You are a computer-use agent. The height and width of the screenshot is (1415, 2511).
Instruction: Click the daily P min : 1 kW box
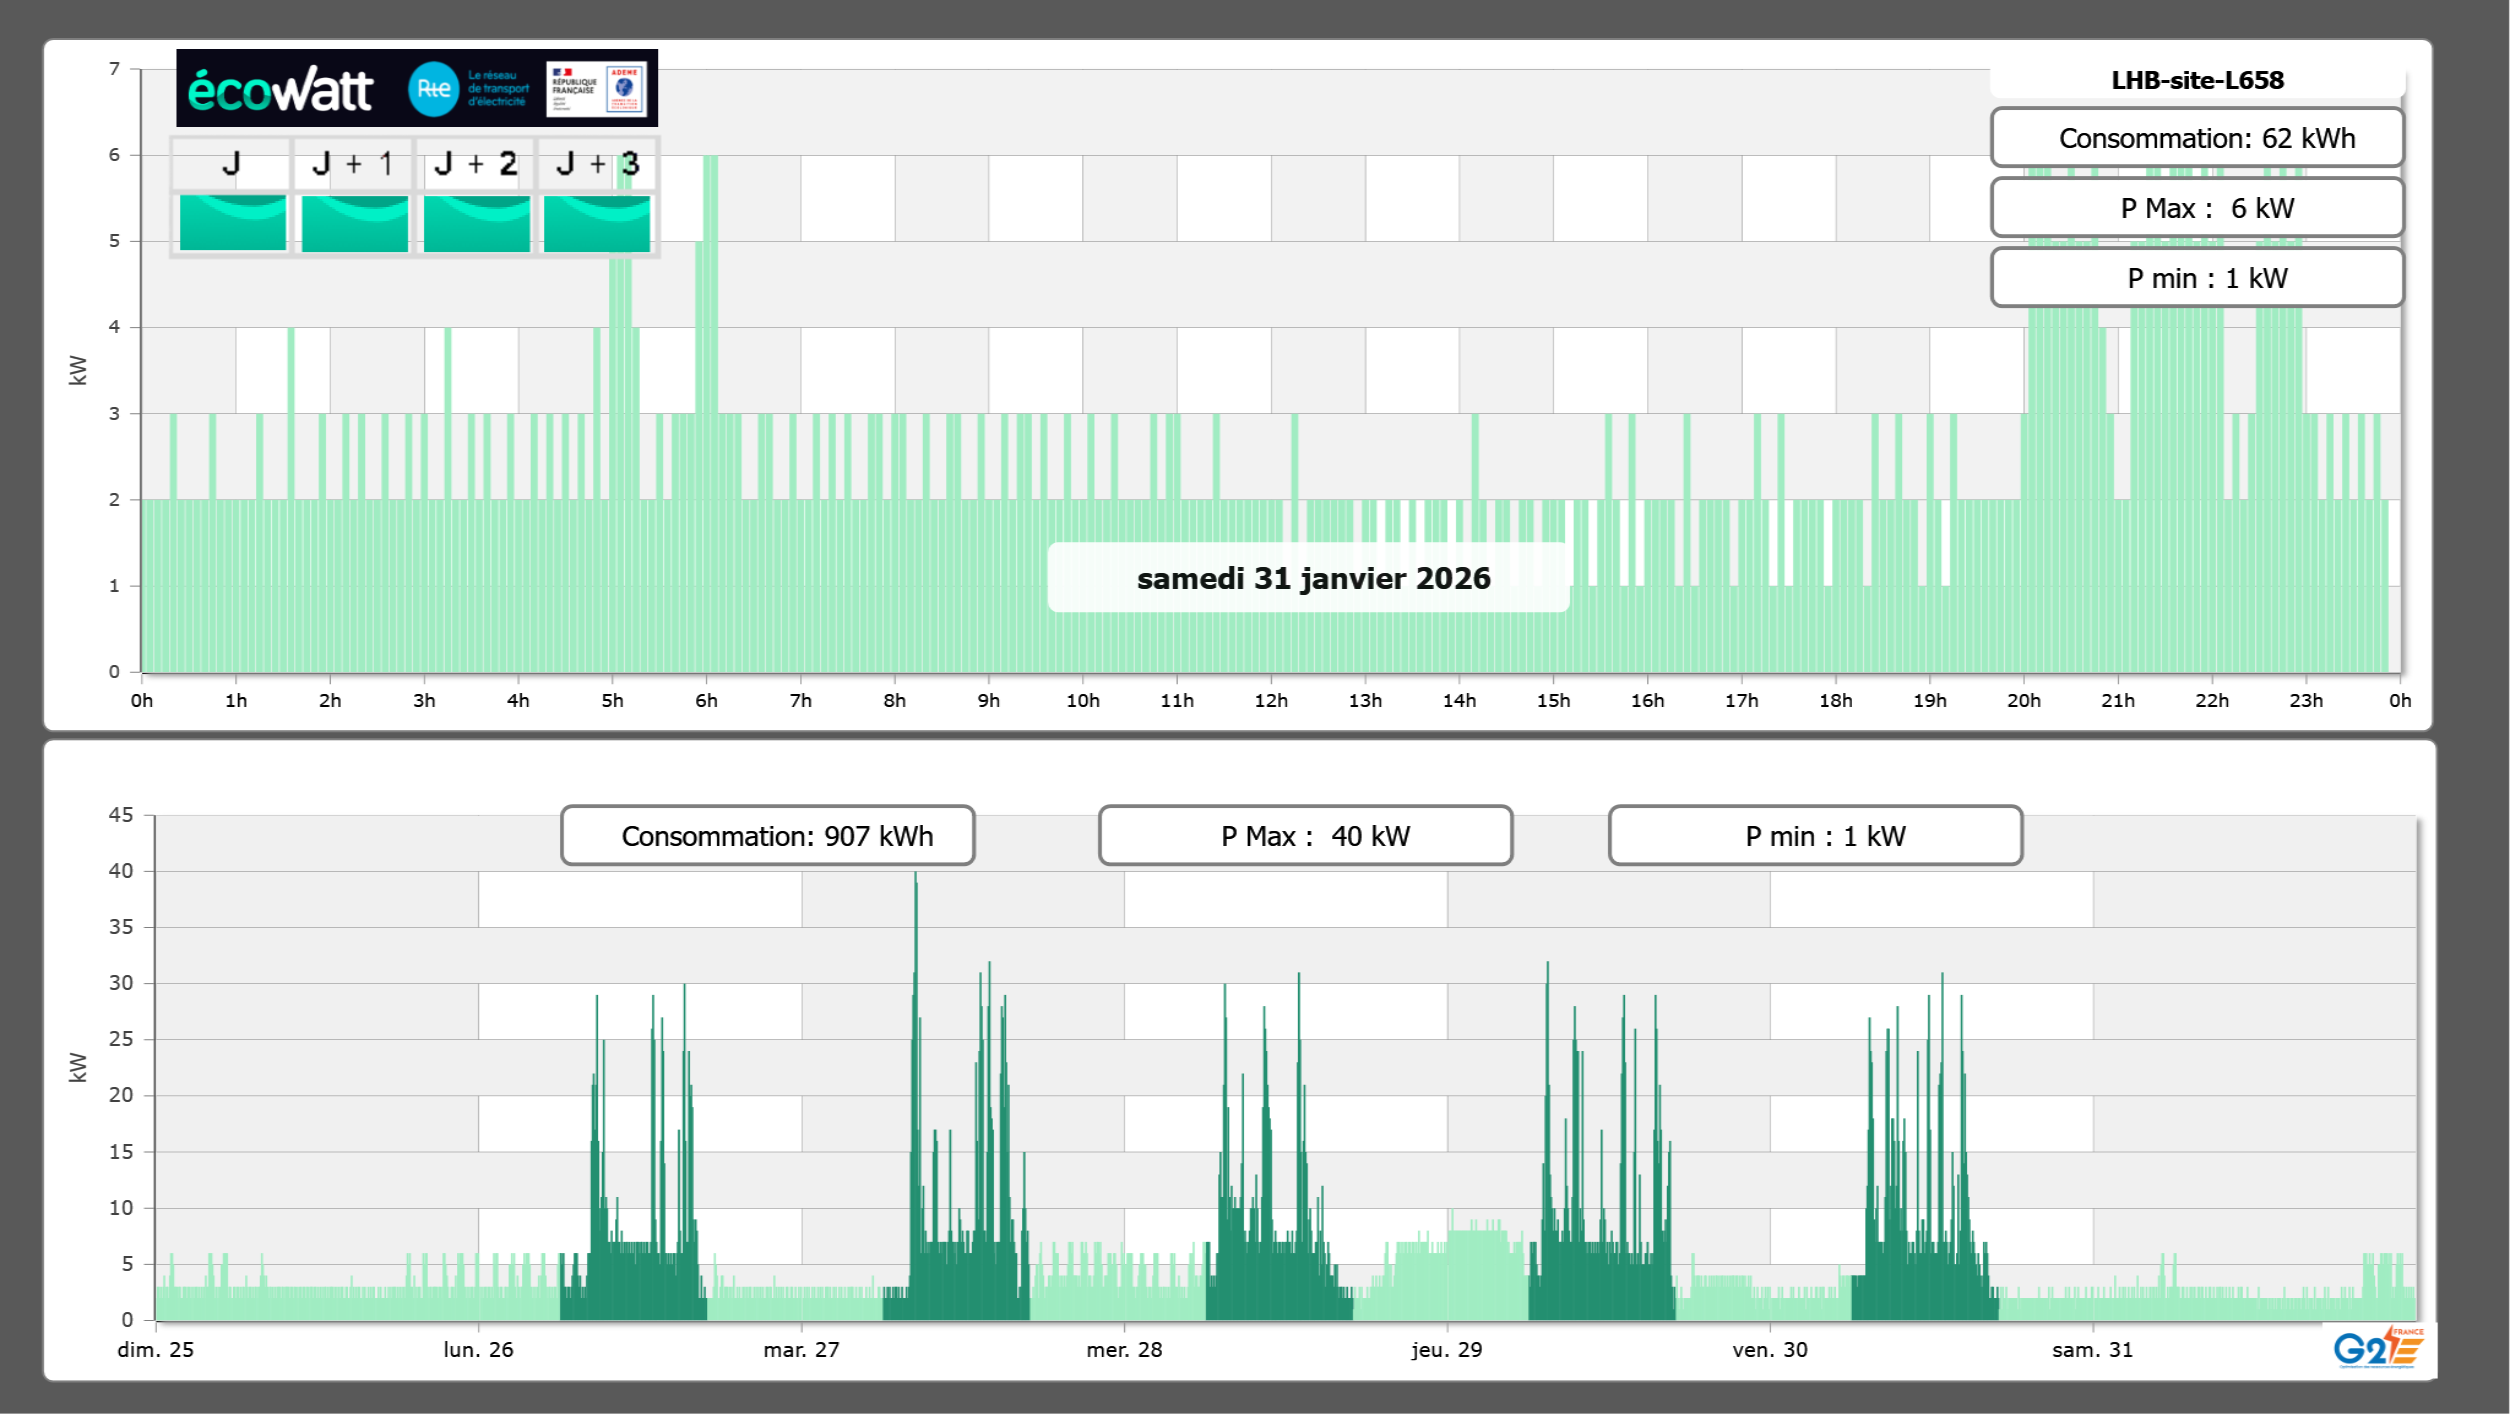[x=2197, y=278]
